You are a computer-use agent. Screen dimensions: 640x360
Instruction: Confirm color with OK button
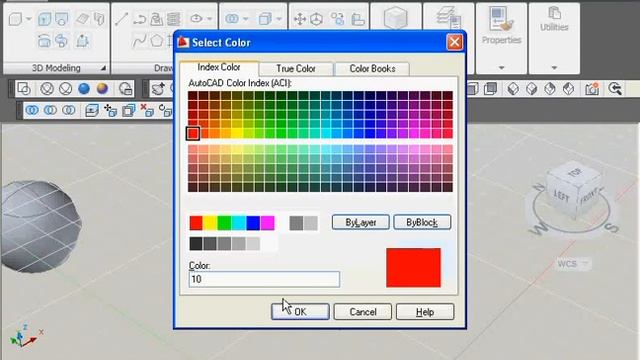pyautogui.click(x=300, y=312)
